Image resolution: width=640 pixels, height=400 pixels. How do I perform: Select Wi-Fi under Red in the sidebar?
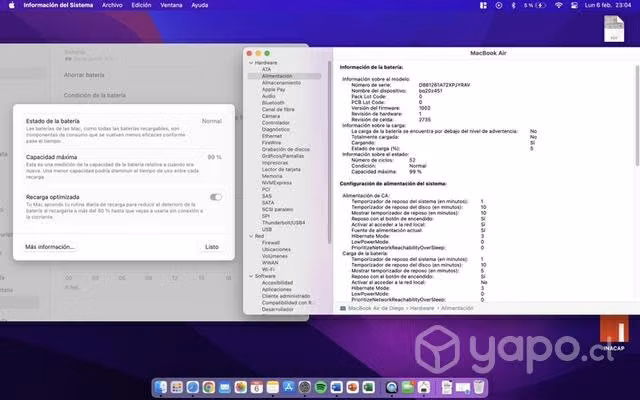(268, 270)
